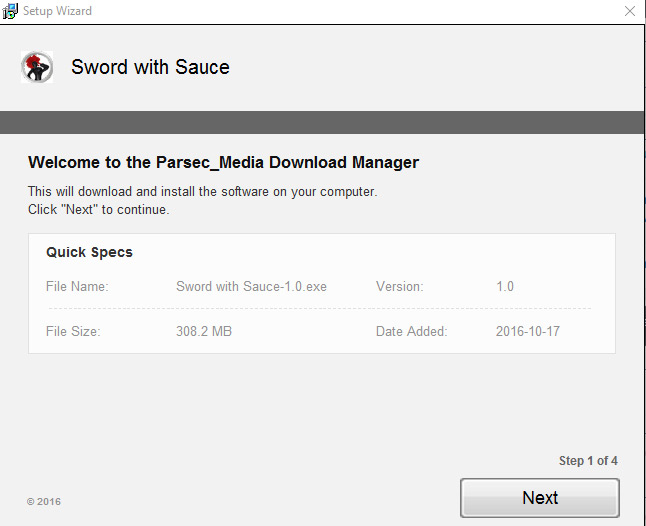Image resolution: width=646 pixels, height=526 pixels.
Task: Click the dark gray progress bar strip
Action: coord(322,122)
